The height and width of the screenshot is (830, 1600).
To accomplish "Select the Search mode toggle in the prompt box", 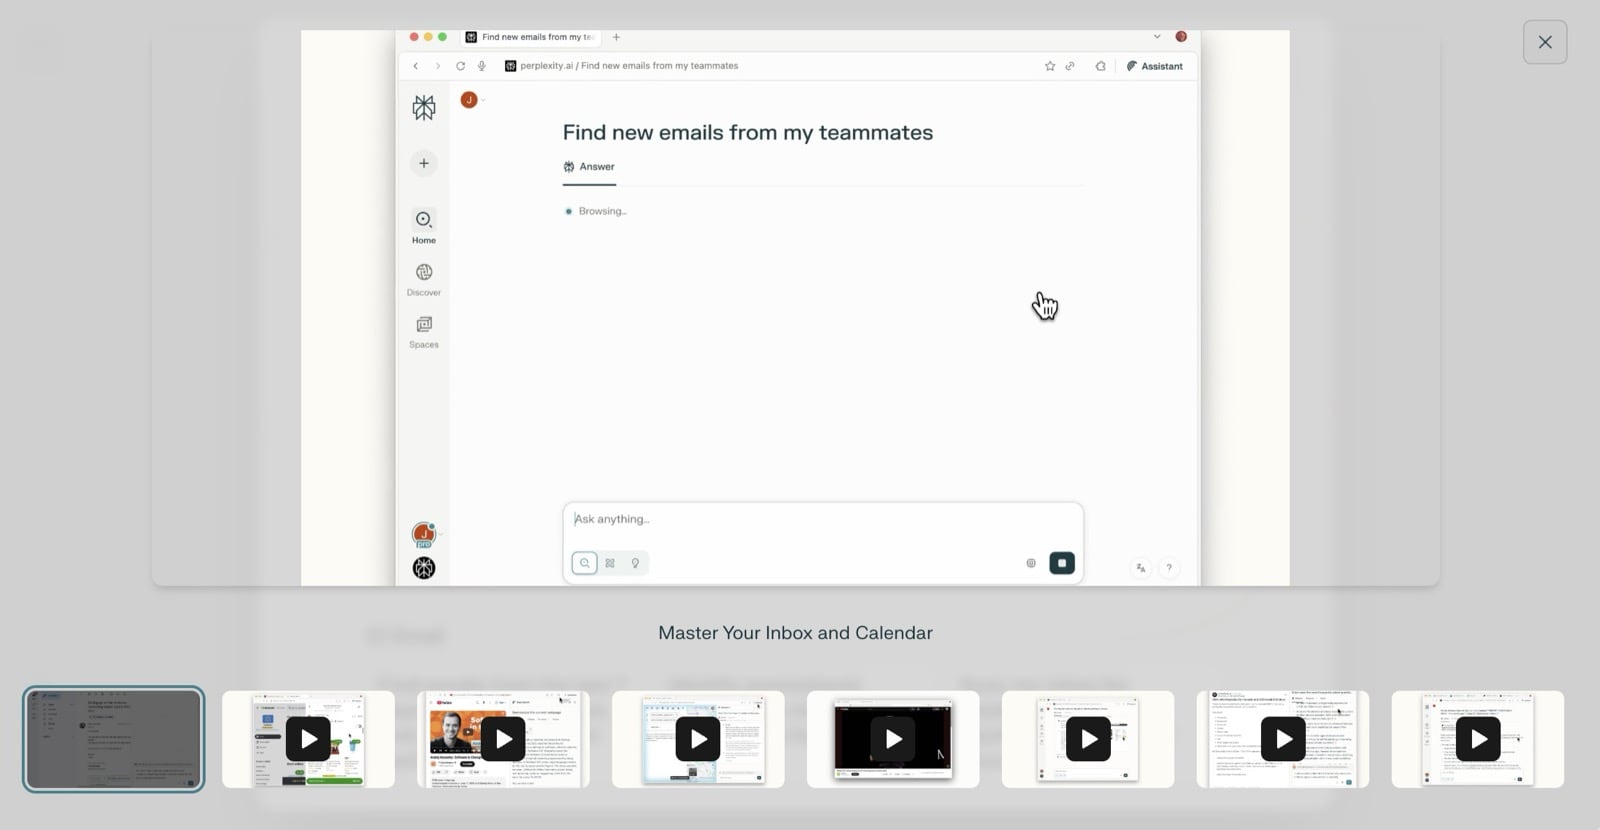I will click(x=585, y=563).
